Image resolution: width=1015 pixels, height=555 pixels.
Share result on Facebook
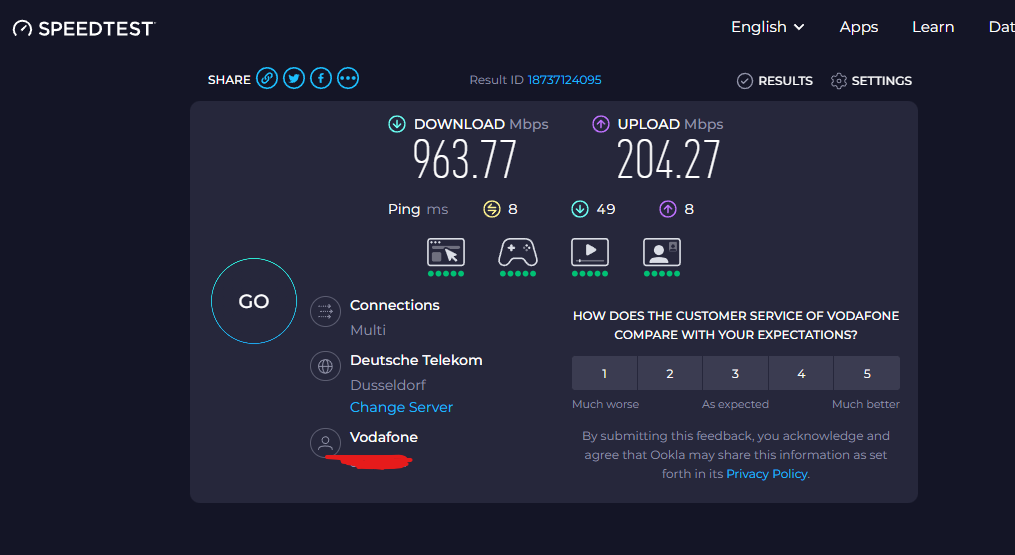click(x=321, y=78)
